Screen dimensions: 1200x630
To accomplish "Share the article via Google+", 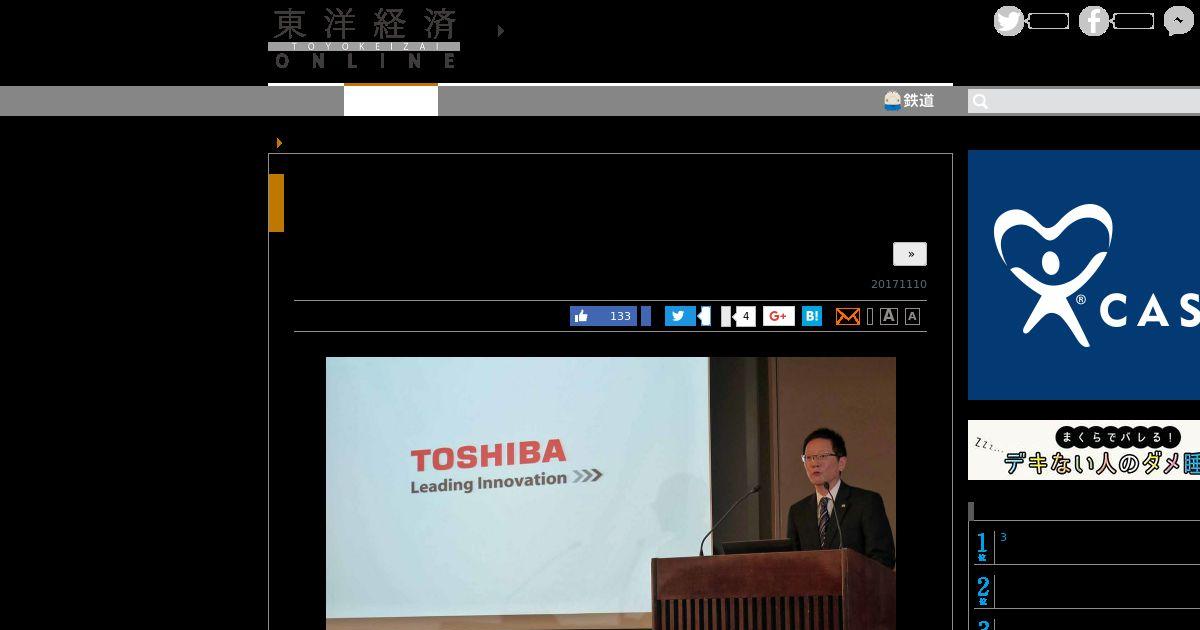I will (x=779, y=316).
